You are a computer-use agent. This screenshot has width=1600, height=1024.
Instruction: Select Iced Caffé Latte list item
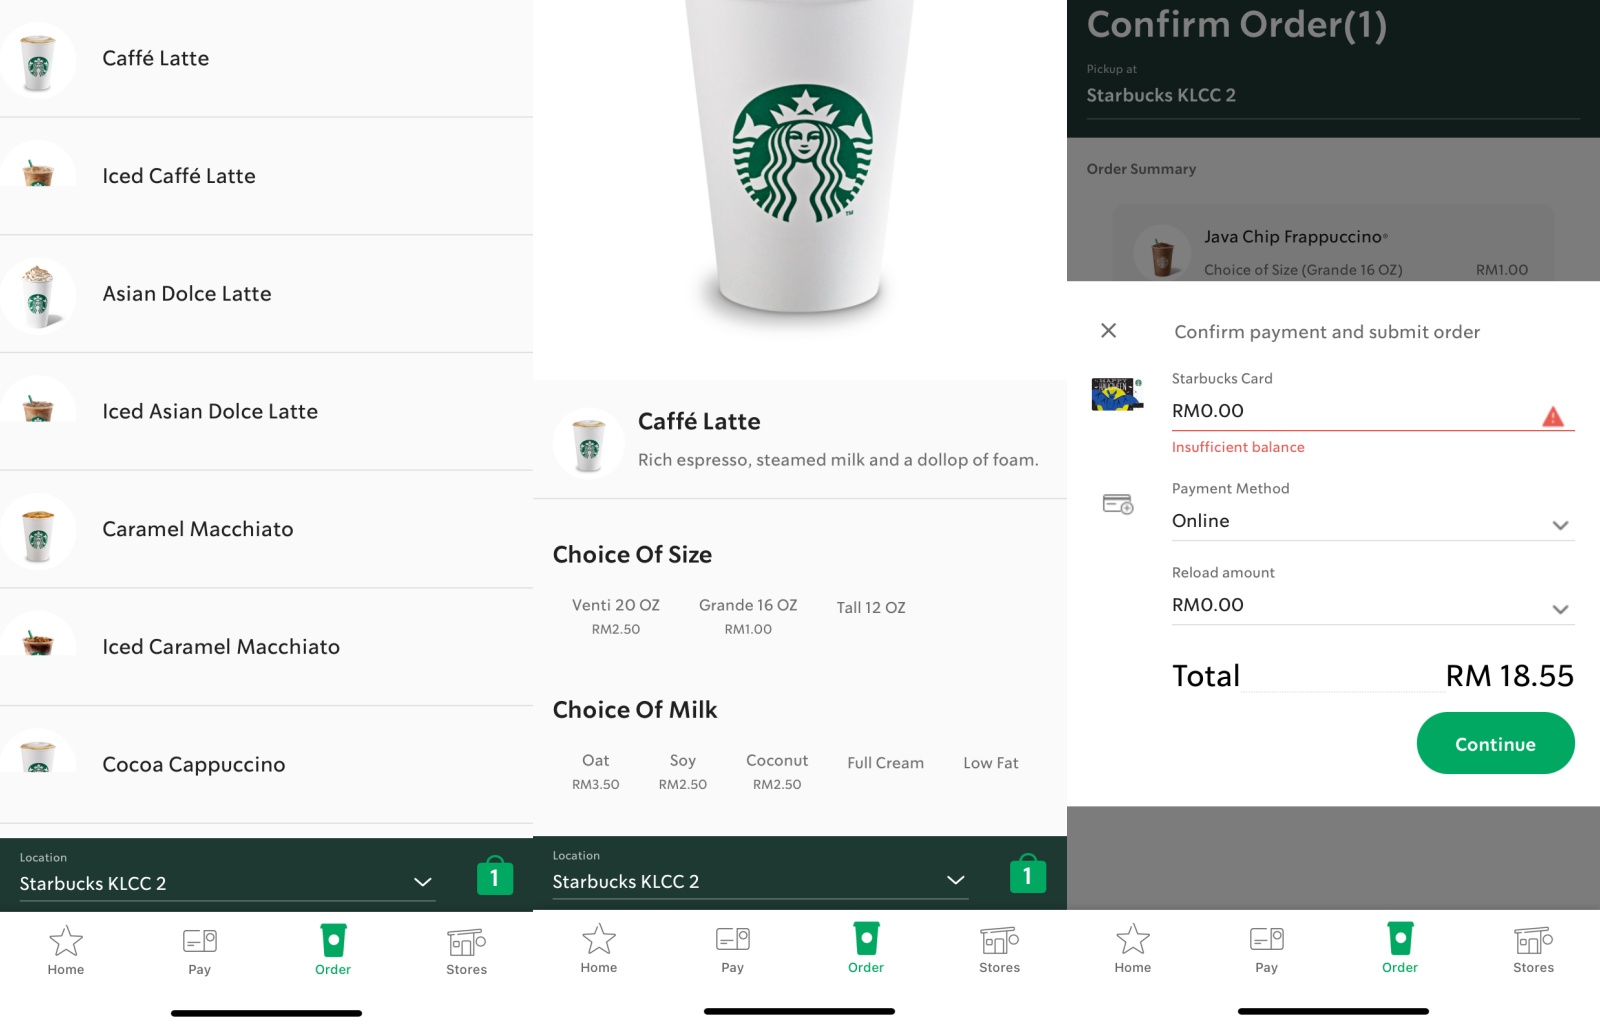[x=266, y=176]
